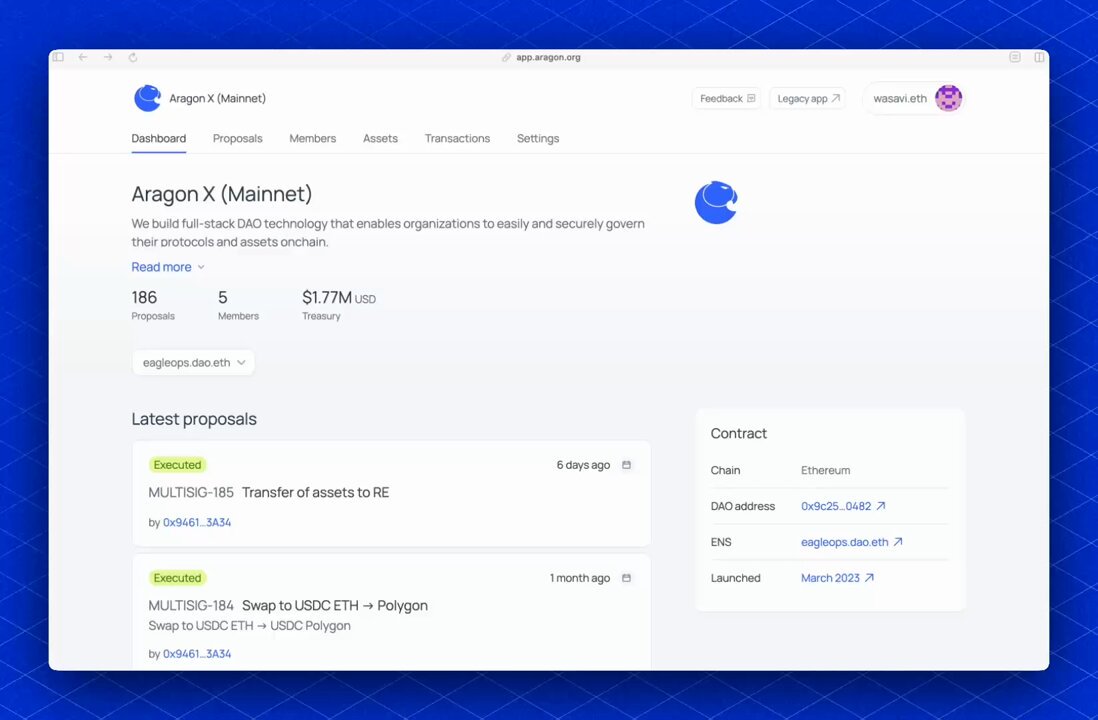This screenshot has width=1098, height=720.
Task: Click the Contract panel heading
Action: (x=739, y=434)
